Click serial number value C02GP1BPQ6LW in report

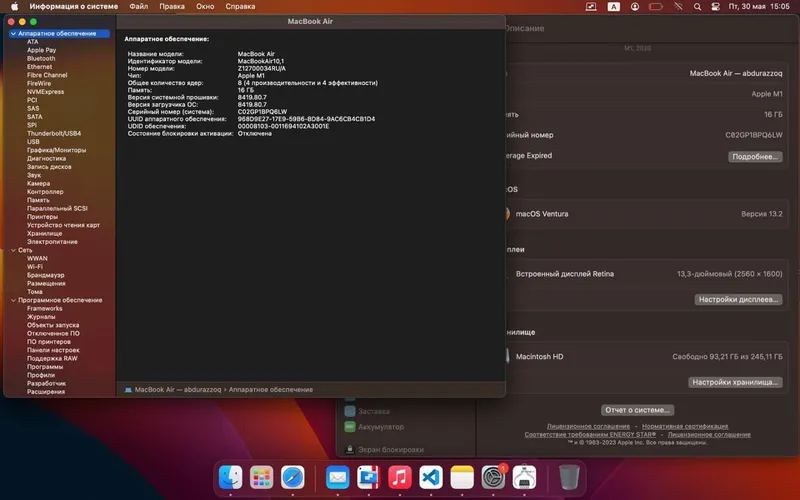pos(262,112)
